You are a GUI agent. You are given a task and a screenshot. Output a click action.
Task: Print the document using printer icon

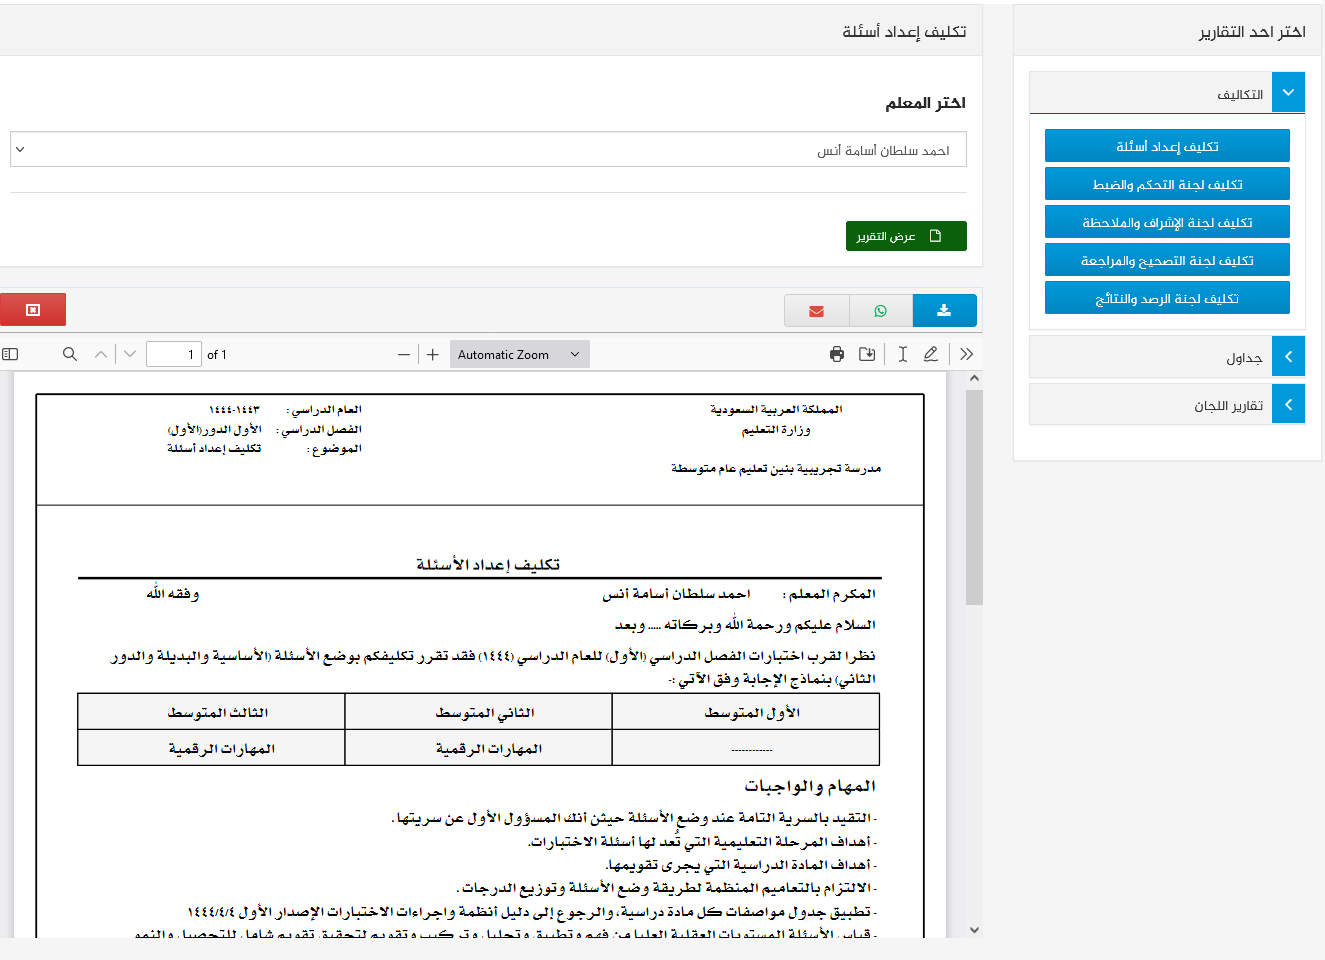click(x=837, y=354)
